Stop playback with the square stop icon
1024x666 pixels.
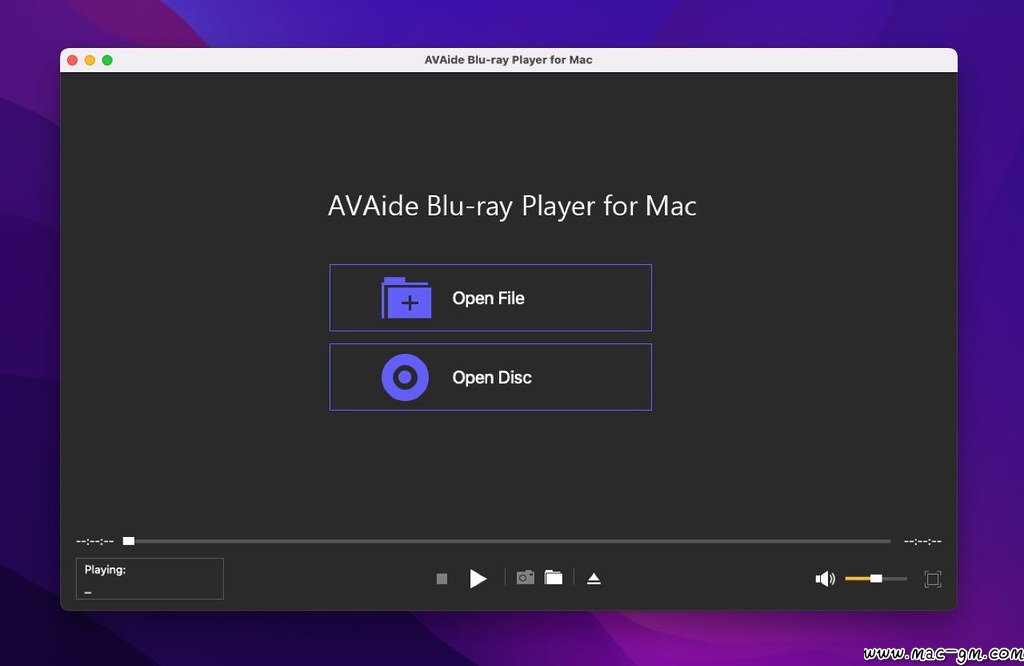442,579
